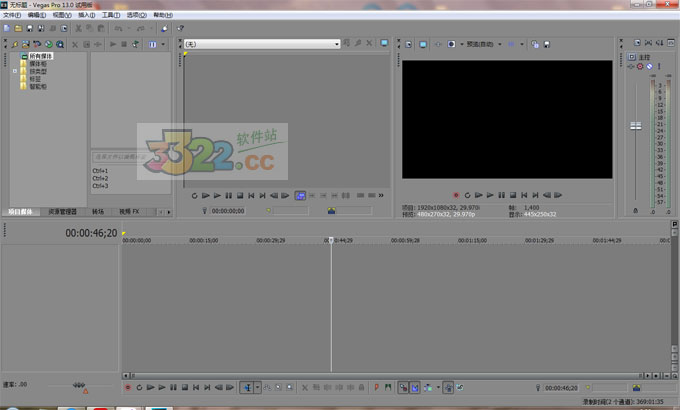Click the New project icon in main toolbar
The height and width of the screenshot is (410, 680).
[7, 29]
